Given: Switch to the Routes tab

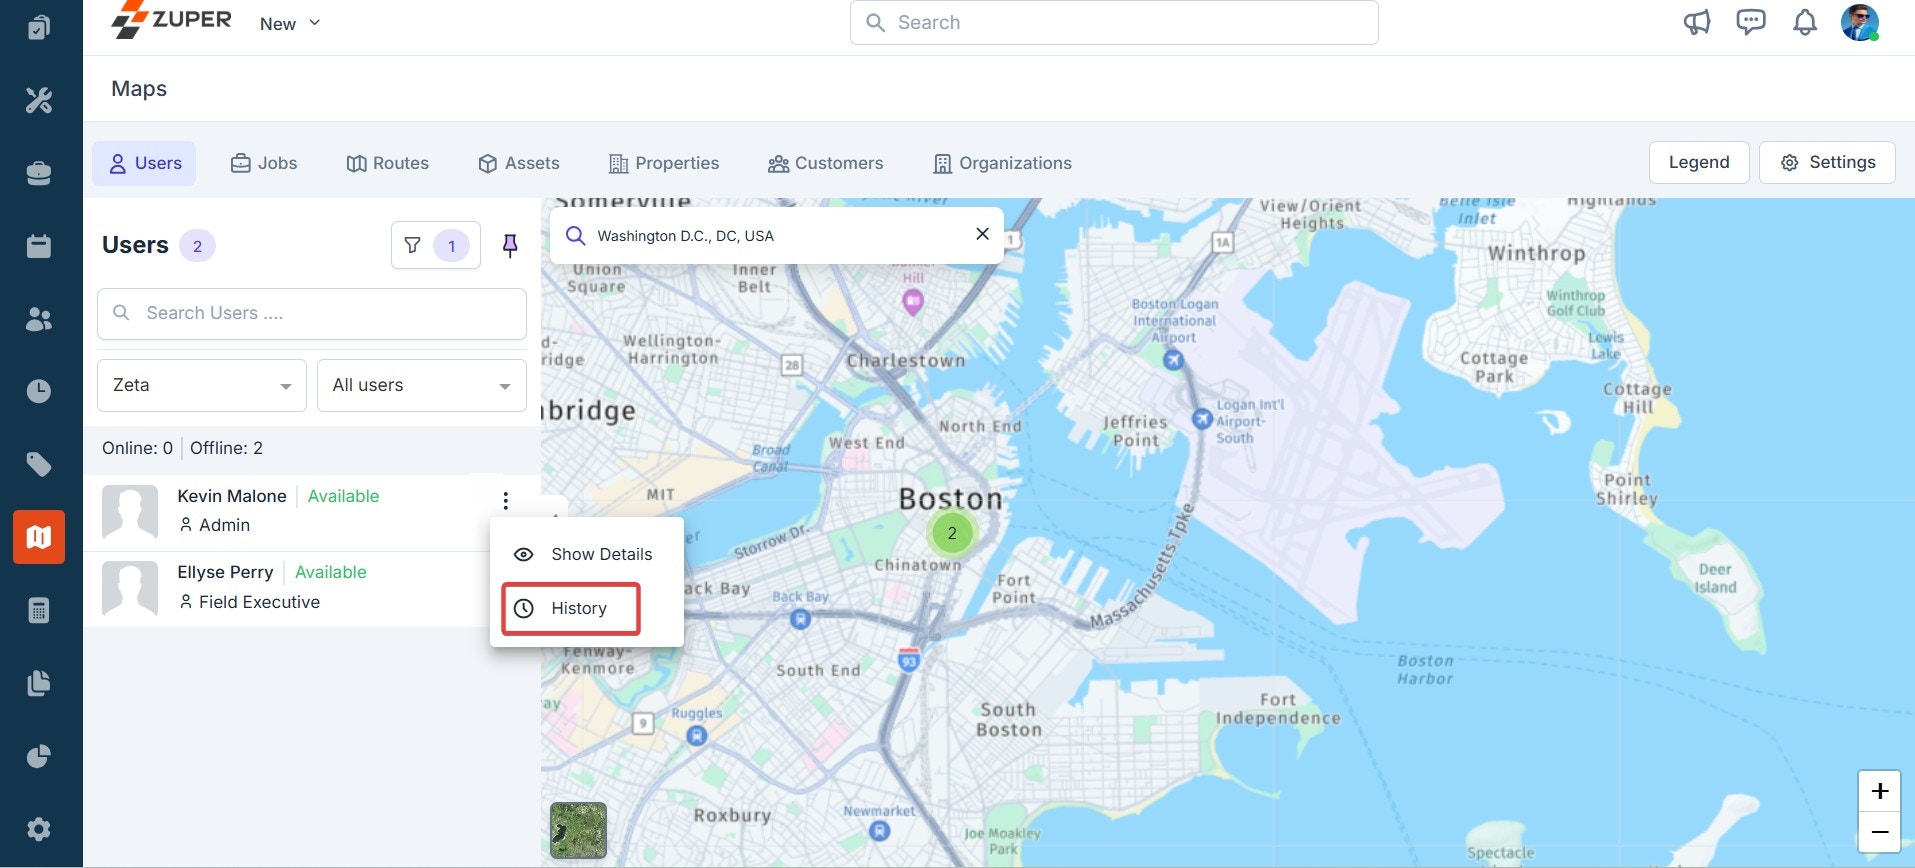Looking at the screenshot, I should [387, 163].
